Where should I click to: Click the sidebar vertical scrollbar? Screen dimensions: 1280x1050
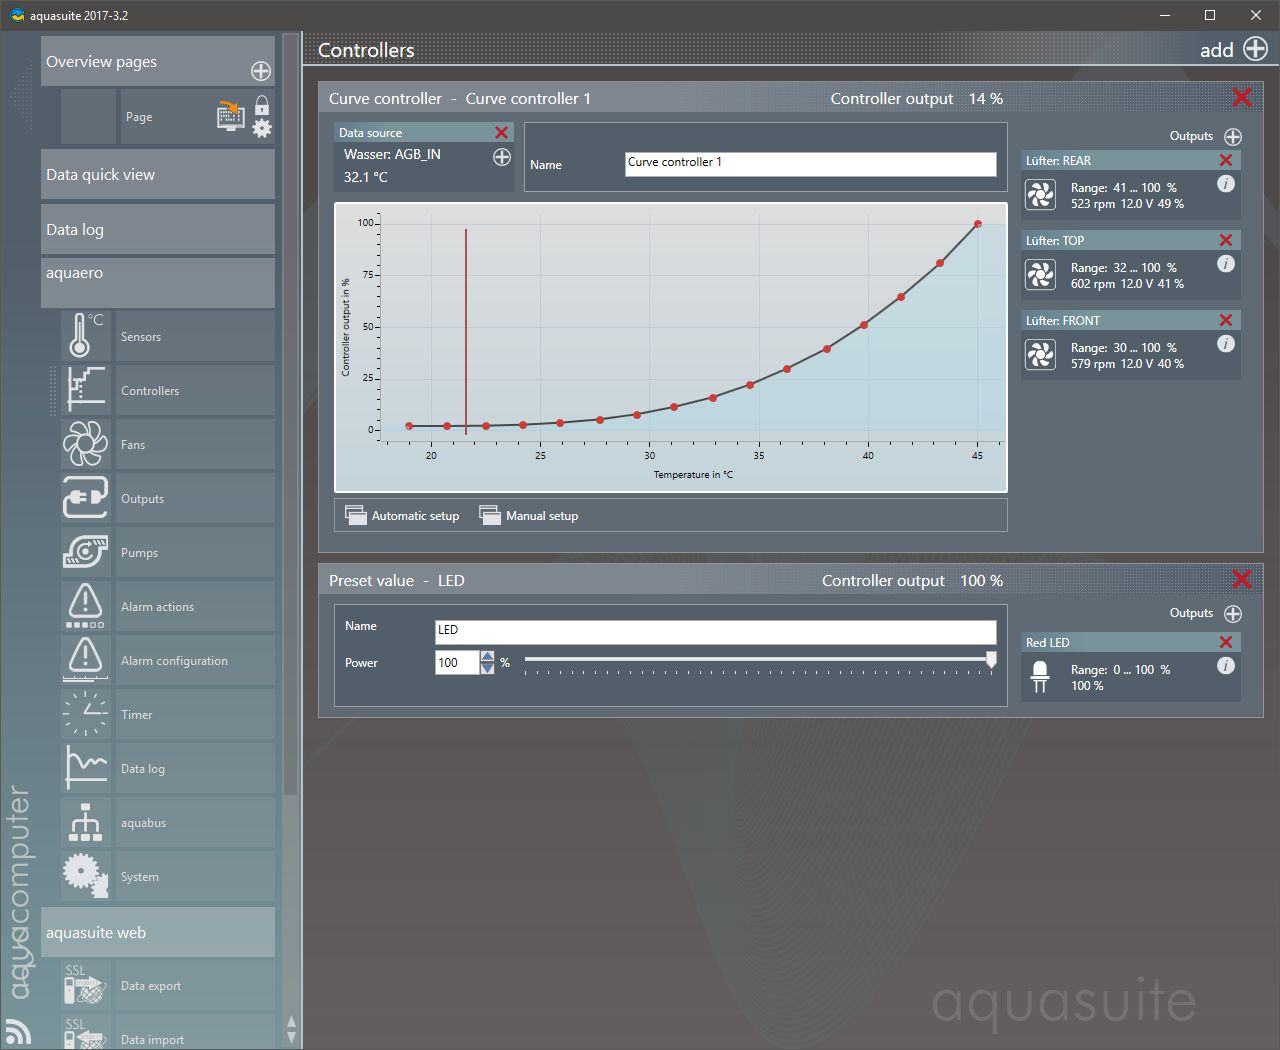coord(291,415)
